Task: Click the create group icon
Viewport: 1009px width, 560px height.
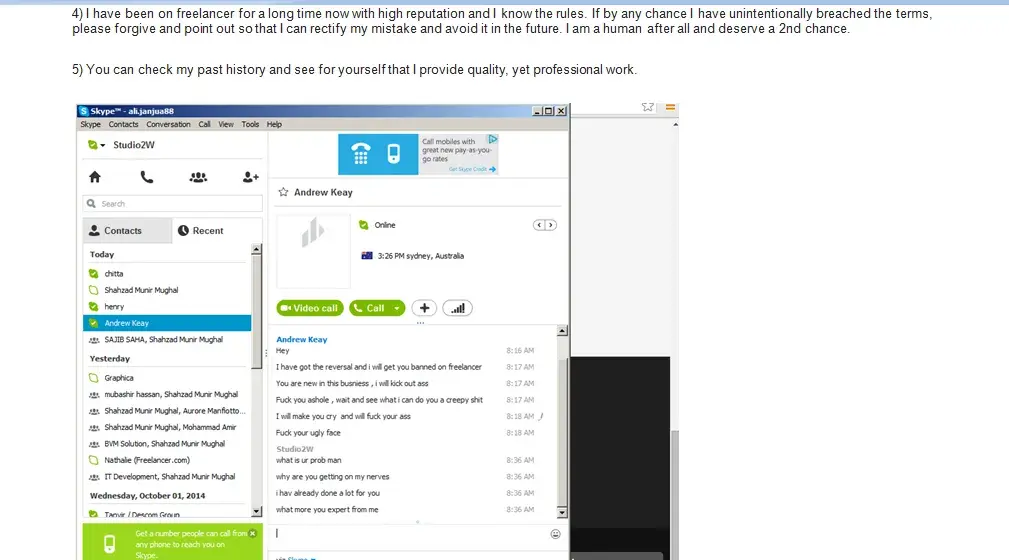Action: coord(198,177)
